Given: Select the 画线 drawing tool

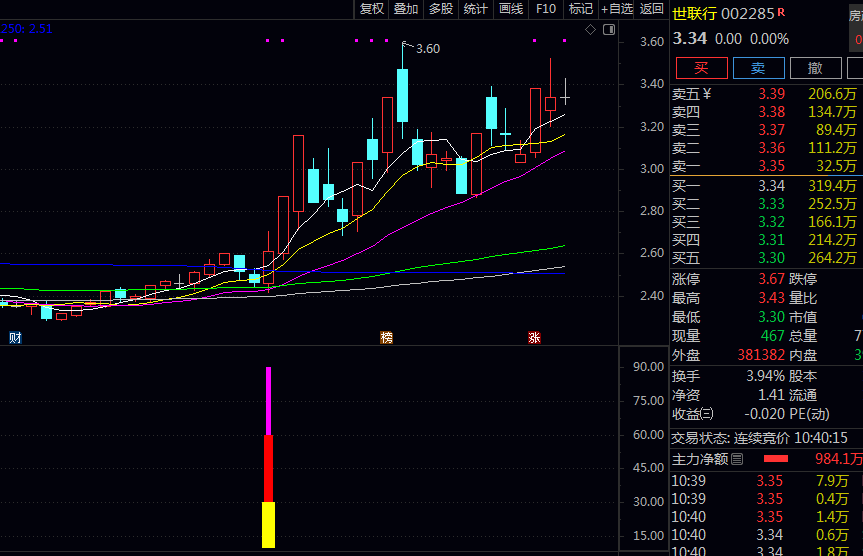Looking at the screenshot, I should 510,9.
